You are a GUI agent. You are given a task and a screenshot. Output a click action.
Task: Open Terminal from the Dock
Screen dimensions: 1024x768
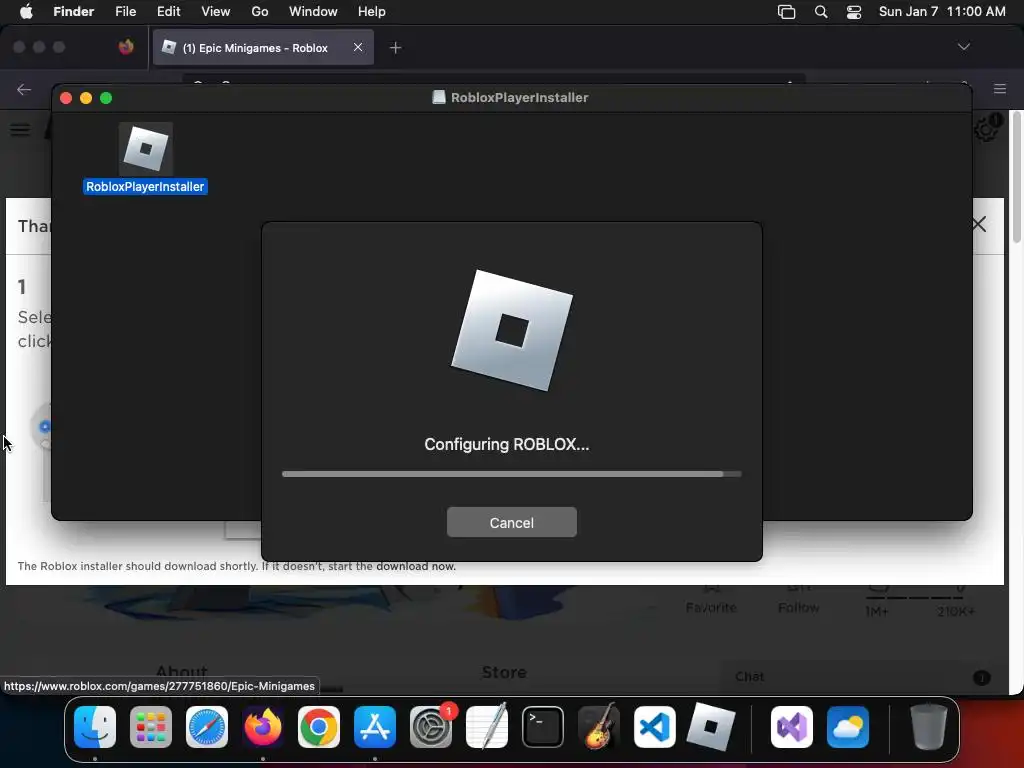tap(543, 727)
